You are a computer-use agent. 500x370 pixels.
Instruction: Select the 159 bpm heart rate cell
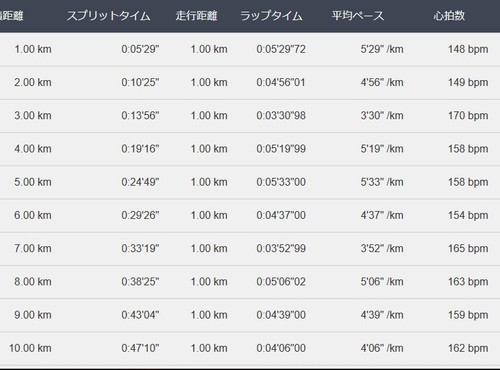point(468,315)
